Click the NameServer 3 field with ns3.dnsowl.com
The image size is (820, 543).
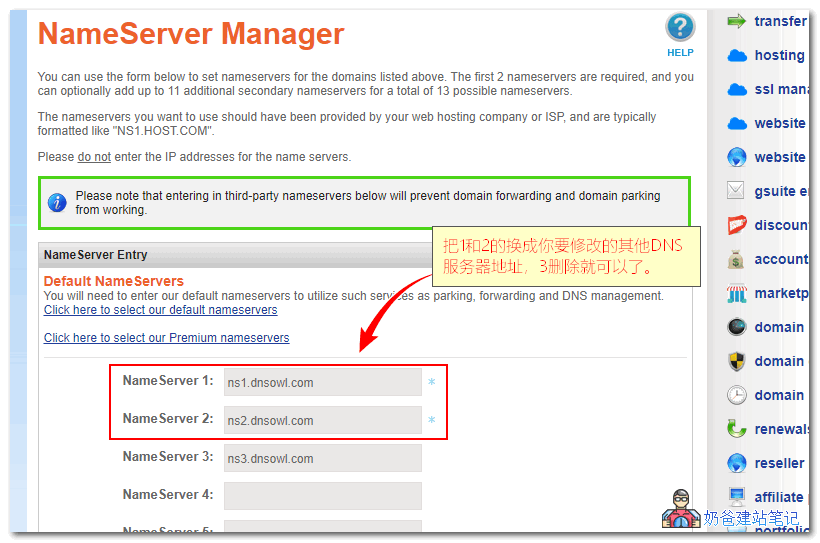click(322, 458)
